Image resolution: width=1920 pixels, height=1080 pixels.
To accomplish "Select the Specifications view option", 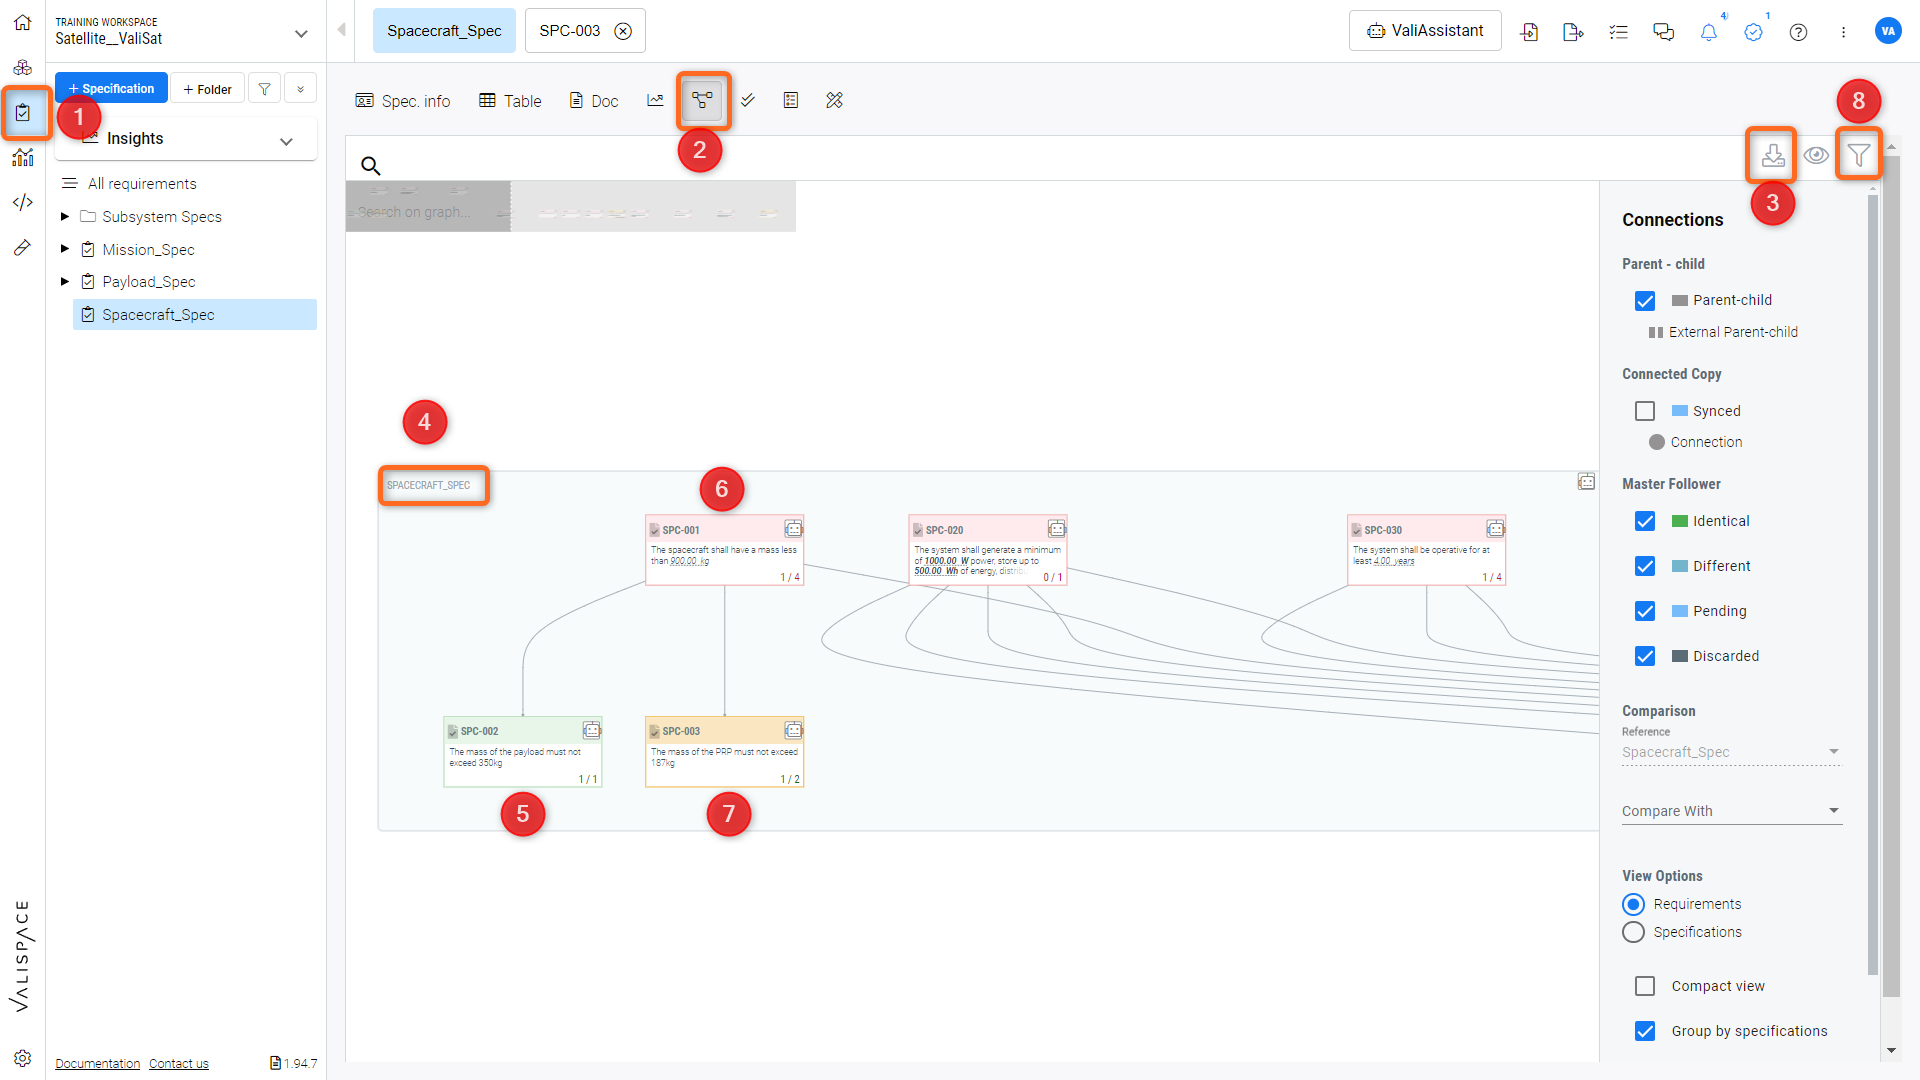I will 1633,932.
